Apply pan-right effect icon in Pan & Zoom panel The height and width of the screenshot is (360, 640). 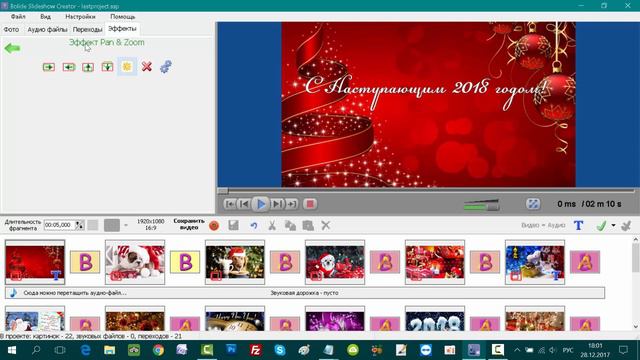(49, 67)
